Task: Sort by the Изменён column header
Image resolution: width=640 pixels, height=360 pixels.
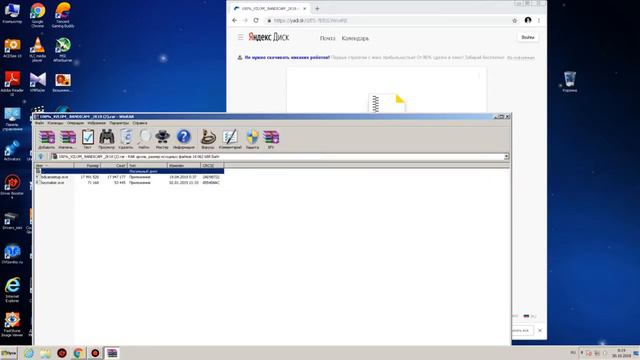Action: pyautogui.click(x=184, y=165)
